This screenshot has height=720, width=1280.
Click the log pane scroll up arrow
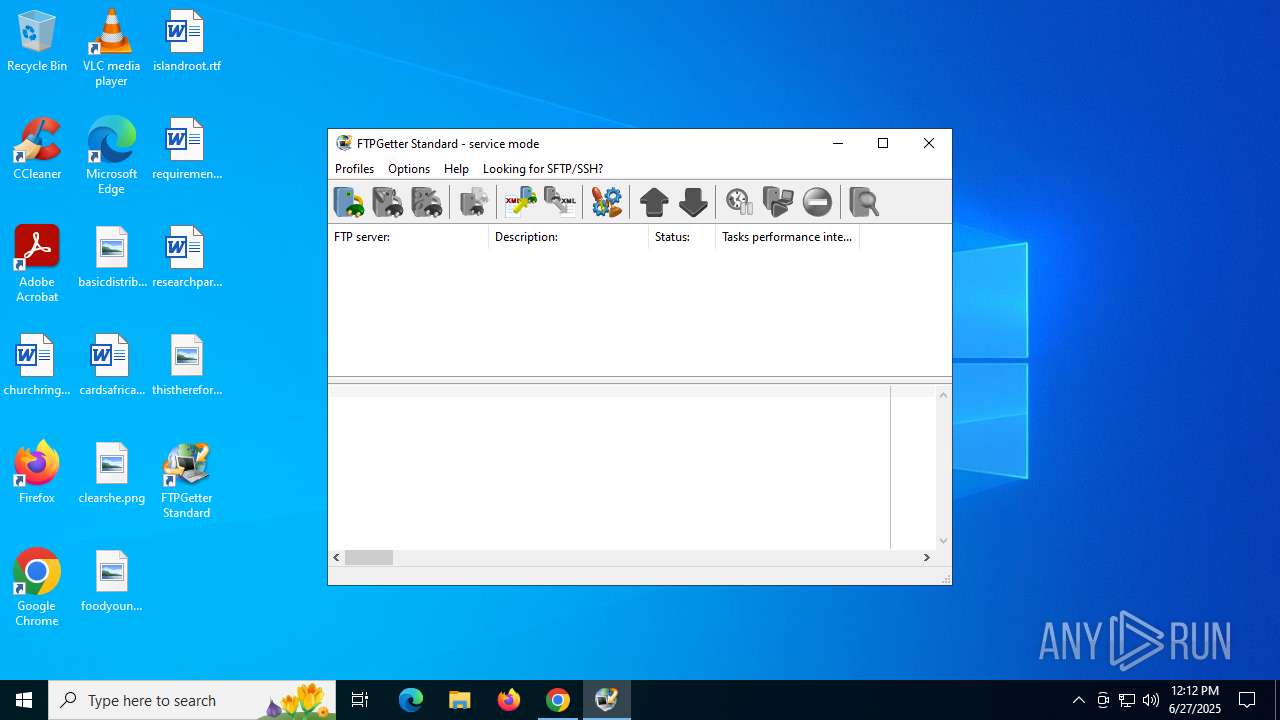click(x=943, y=395)
